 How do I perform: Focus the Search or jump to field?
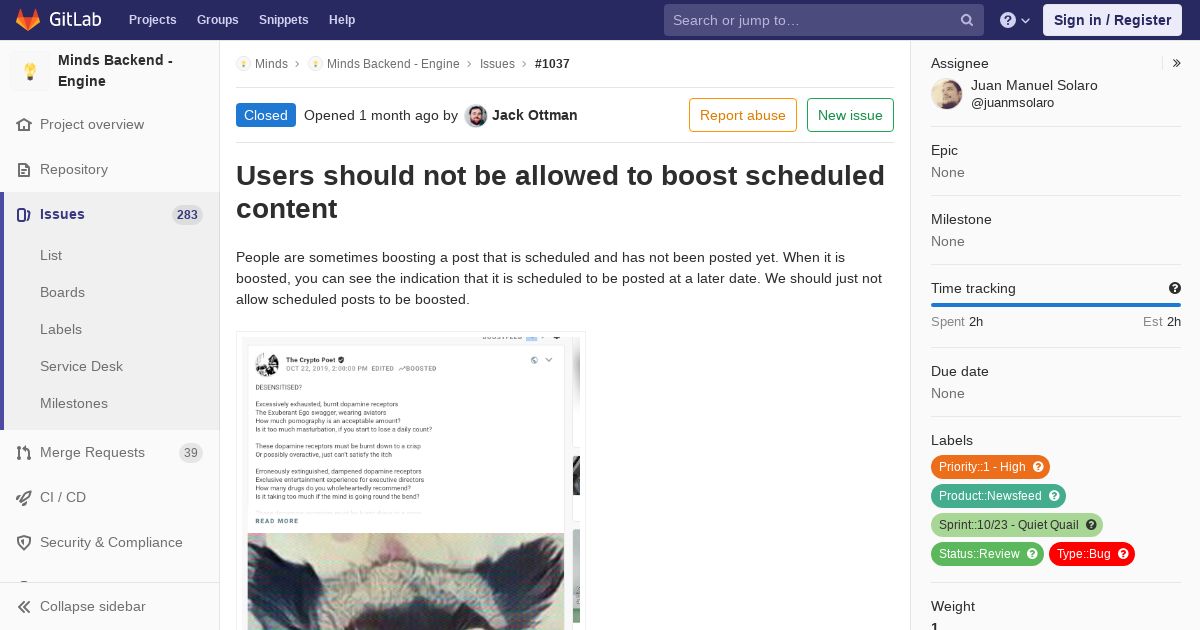[824, 20]
